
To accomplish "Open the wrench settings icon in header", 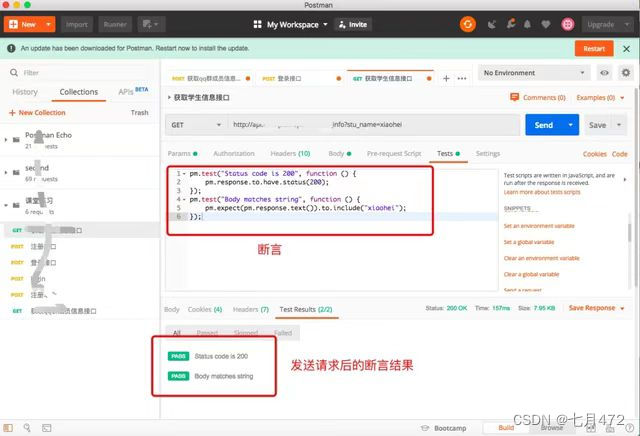I will [511, 24].
